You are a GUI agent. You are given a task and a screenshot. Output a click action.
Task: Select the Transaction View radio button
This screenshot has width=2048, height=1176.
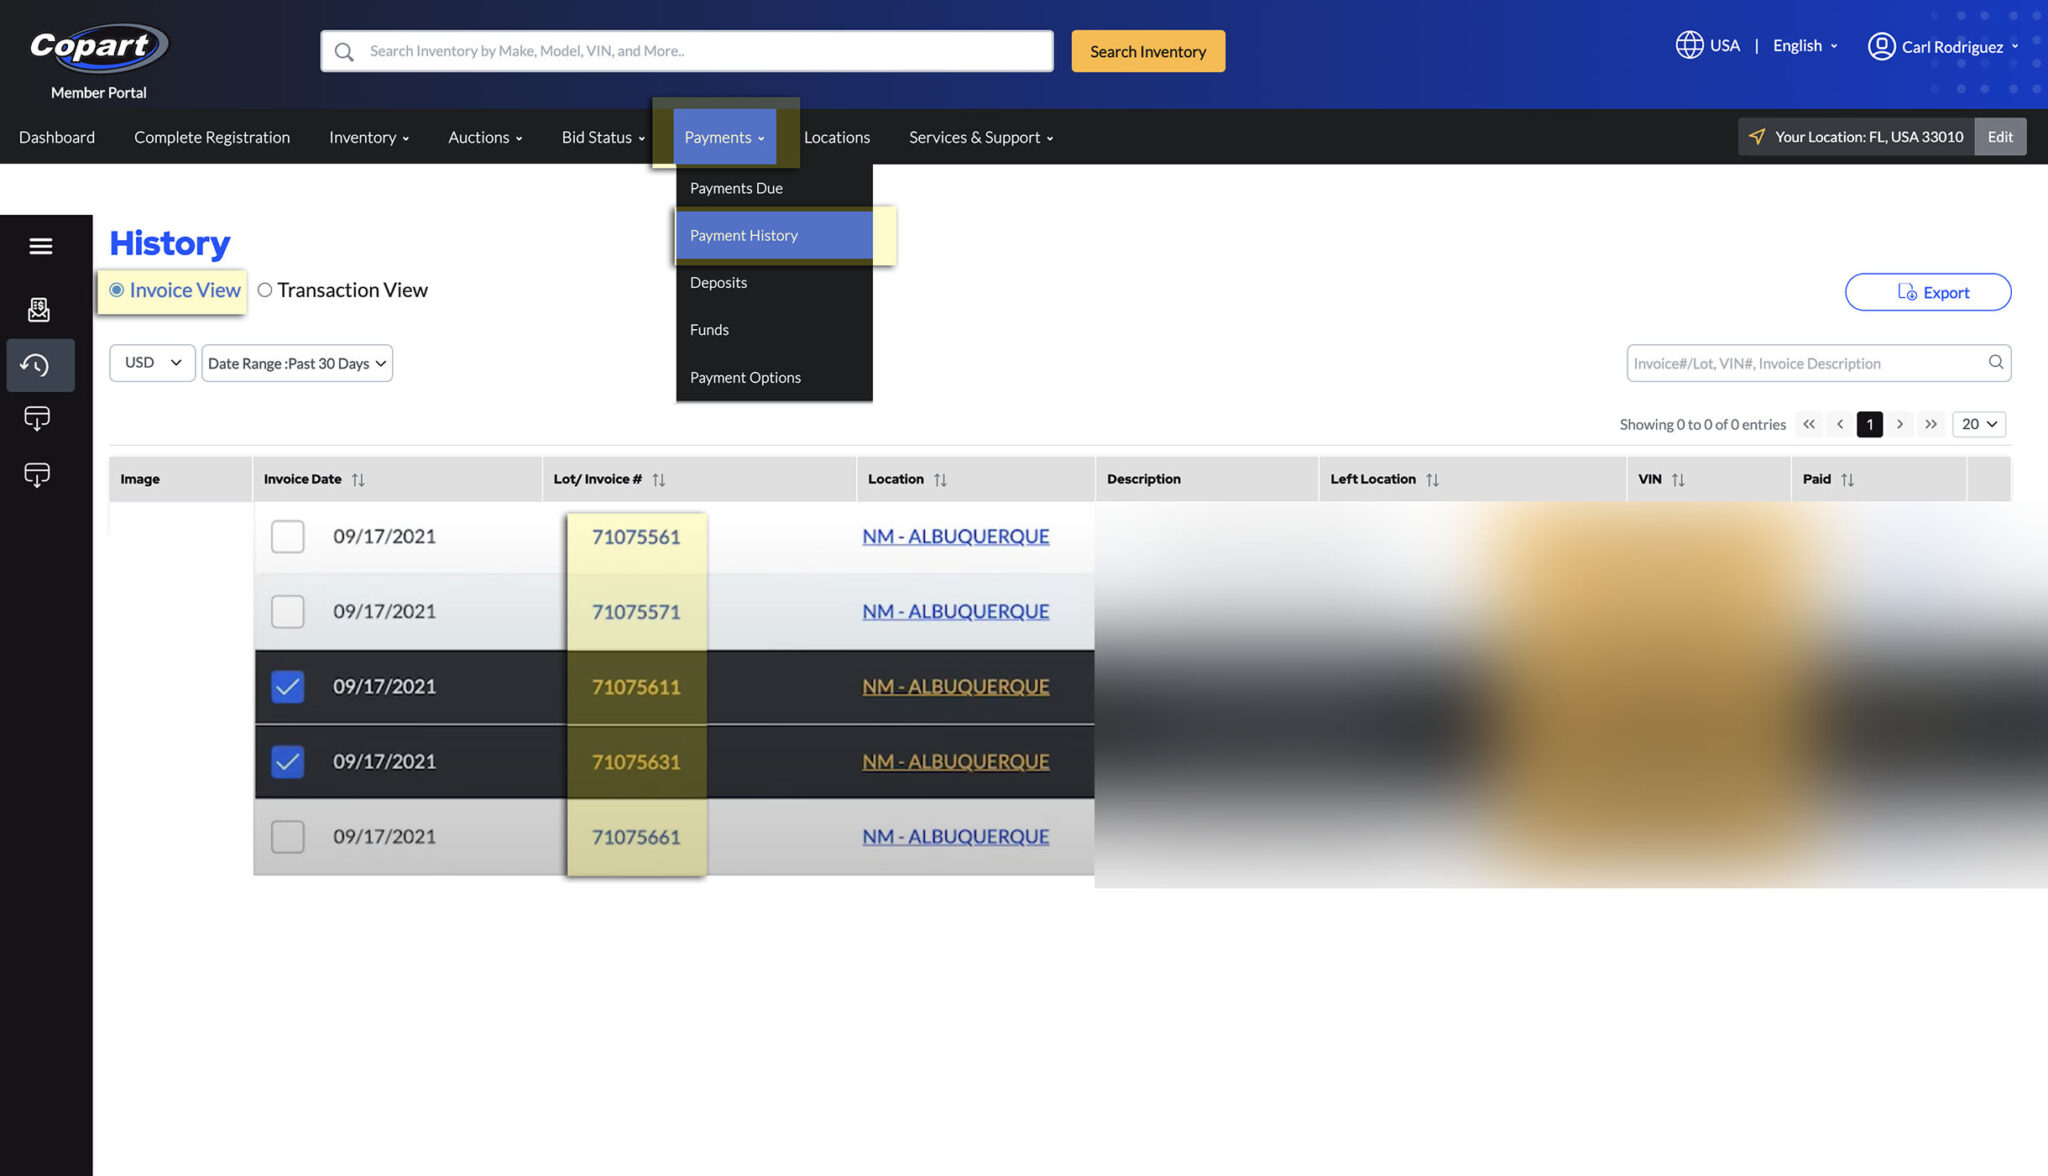click(265, 290)
